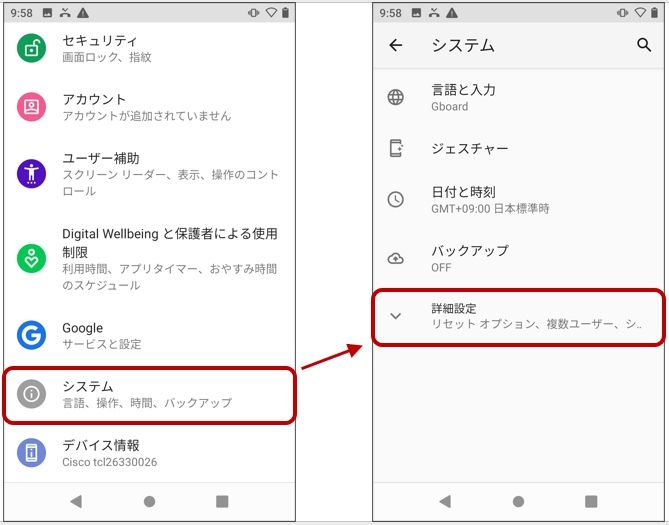Tap the image notification icon in right status bar

click(416, 13)
